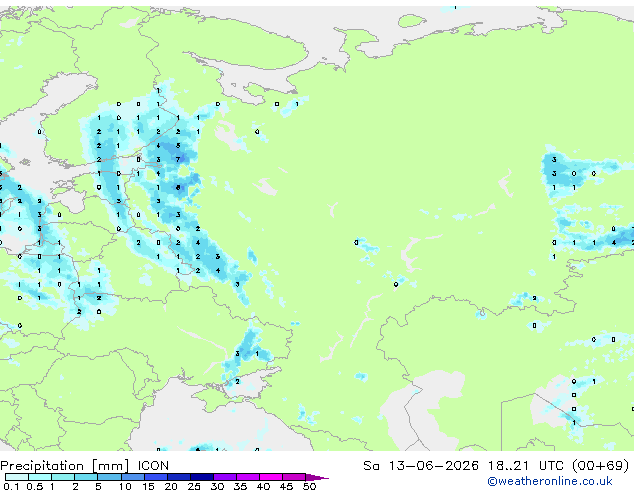This screenshot has height=490, width=634.
Task: Click the '(00+69)' forecast offset text
Action: [x=601, y=466]
